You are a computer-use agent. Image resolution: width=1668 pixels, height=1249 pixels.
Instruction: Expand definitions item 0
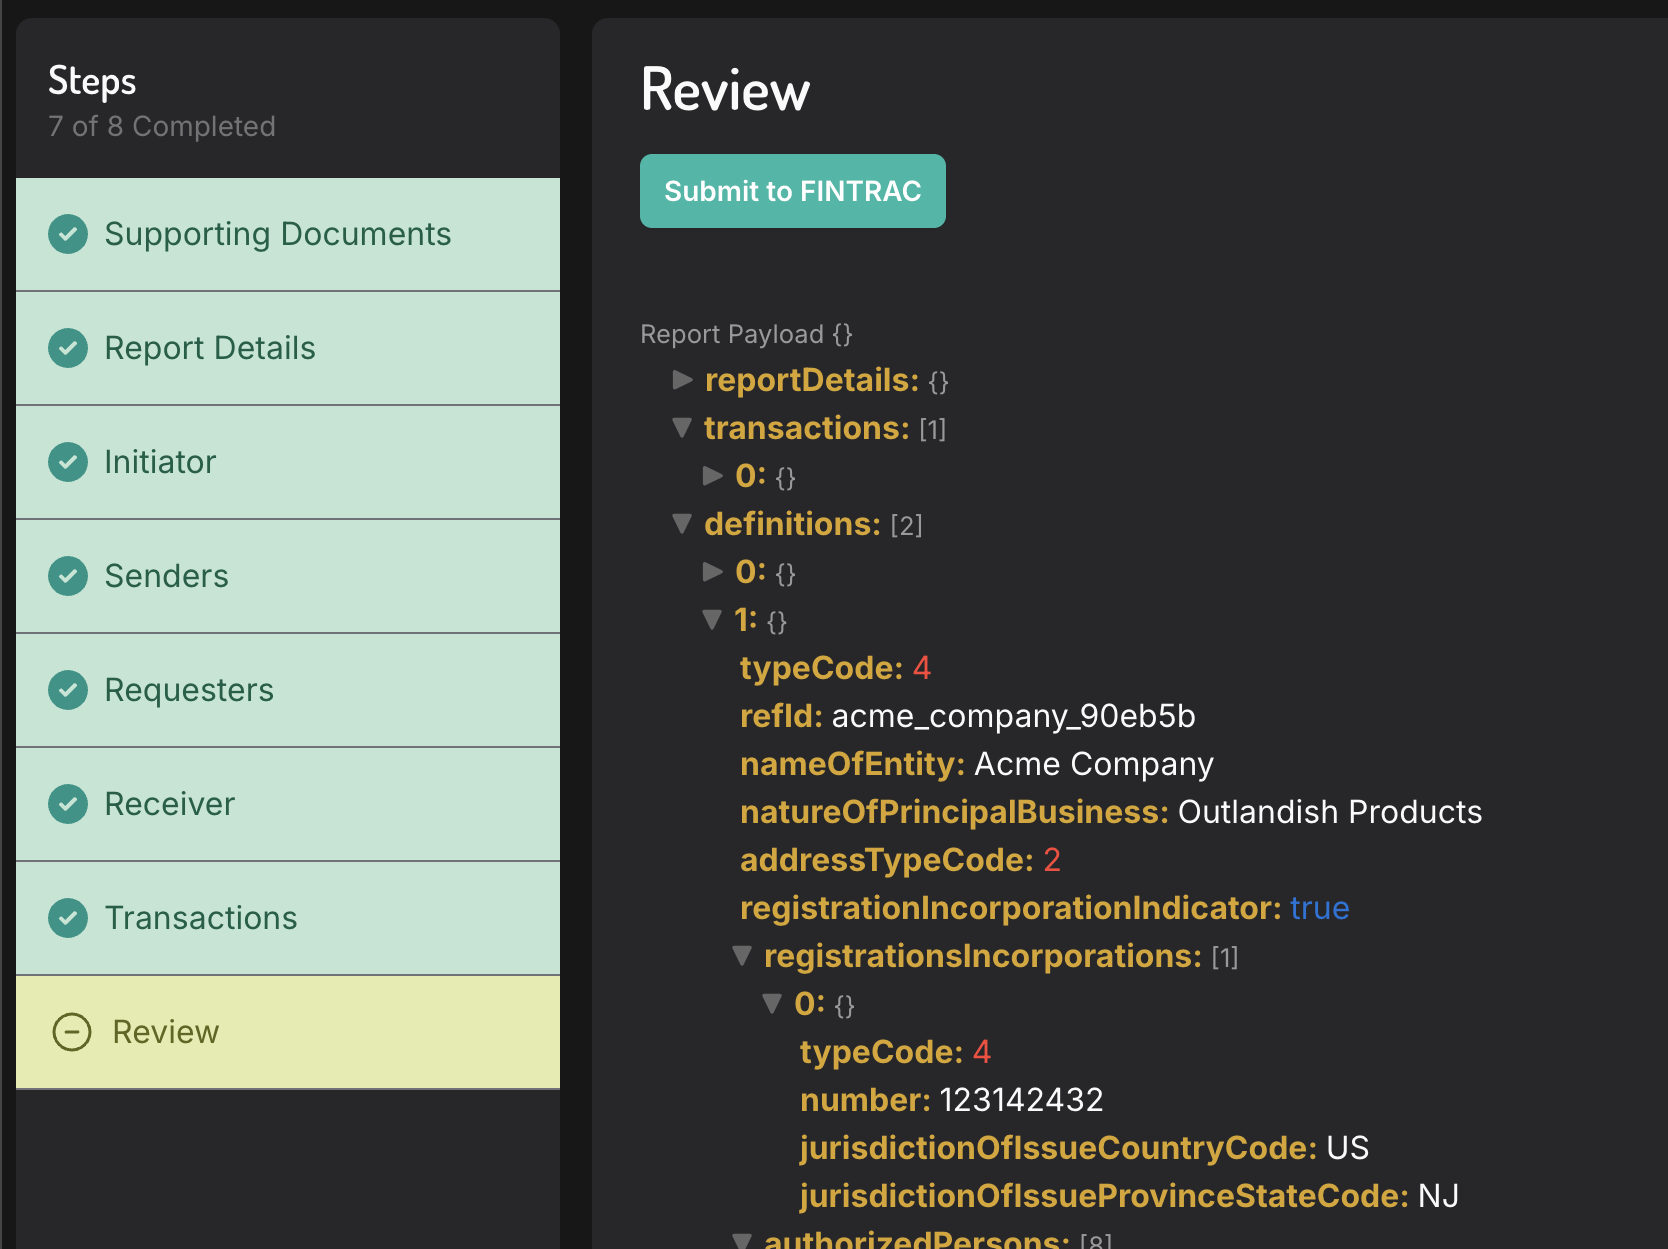pos(713,572)
